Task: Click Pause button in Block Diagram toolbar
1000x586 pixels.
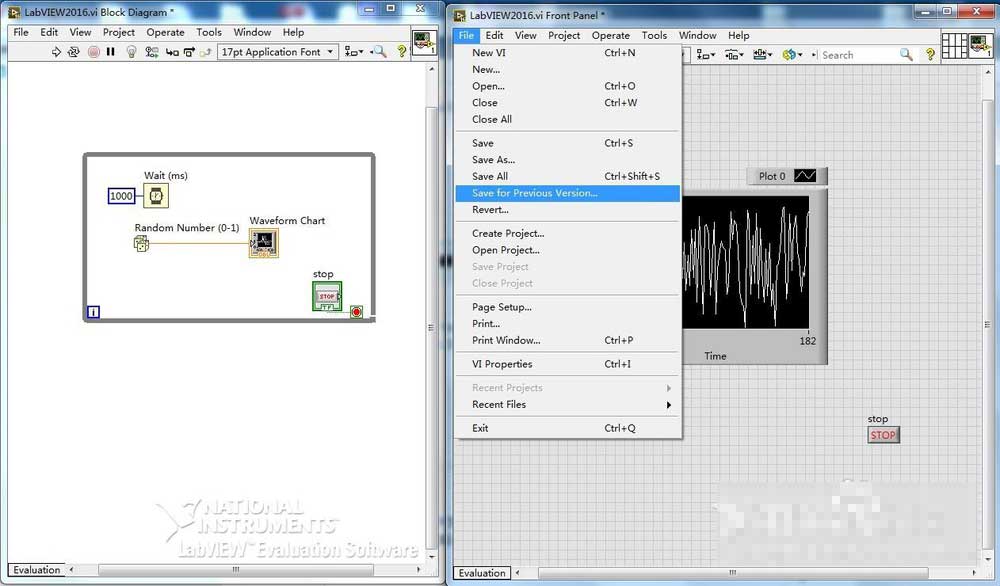Action: coord(110,52)
